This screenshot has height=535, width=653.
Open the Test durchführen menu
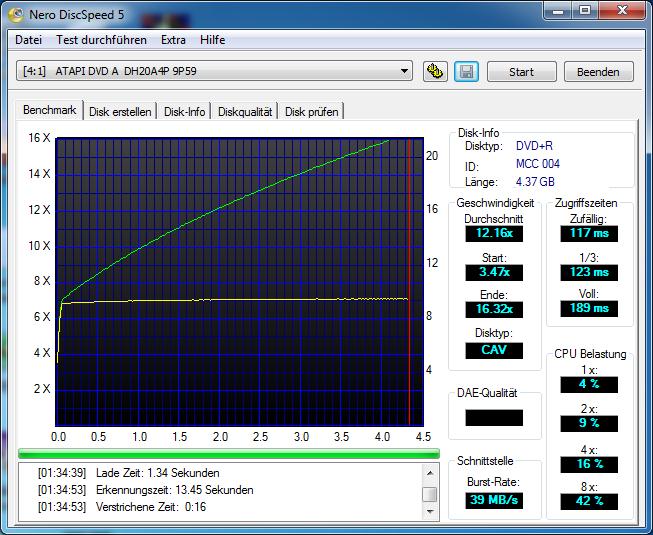(x=101, y=40)
